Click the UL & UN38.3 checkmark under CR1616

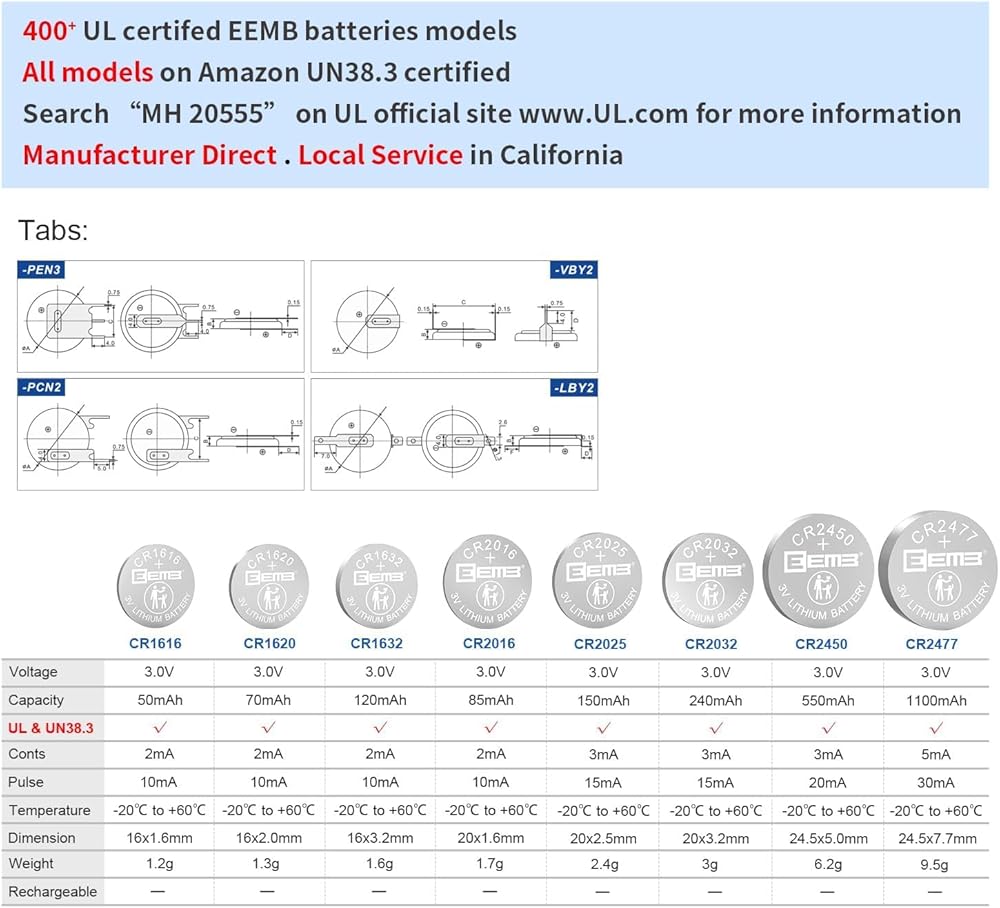(155, 727)
